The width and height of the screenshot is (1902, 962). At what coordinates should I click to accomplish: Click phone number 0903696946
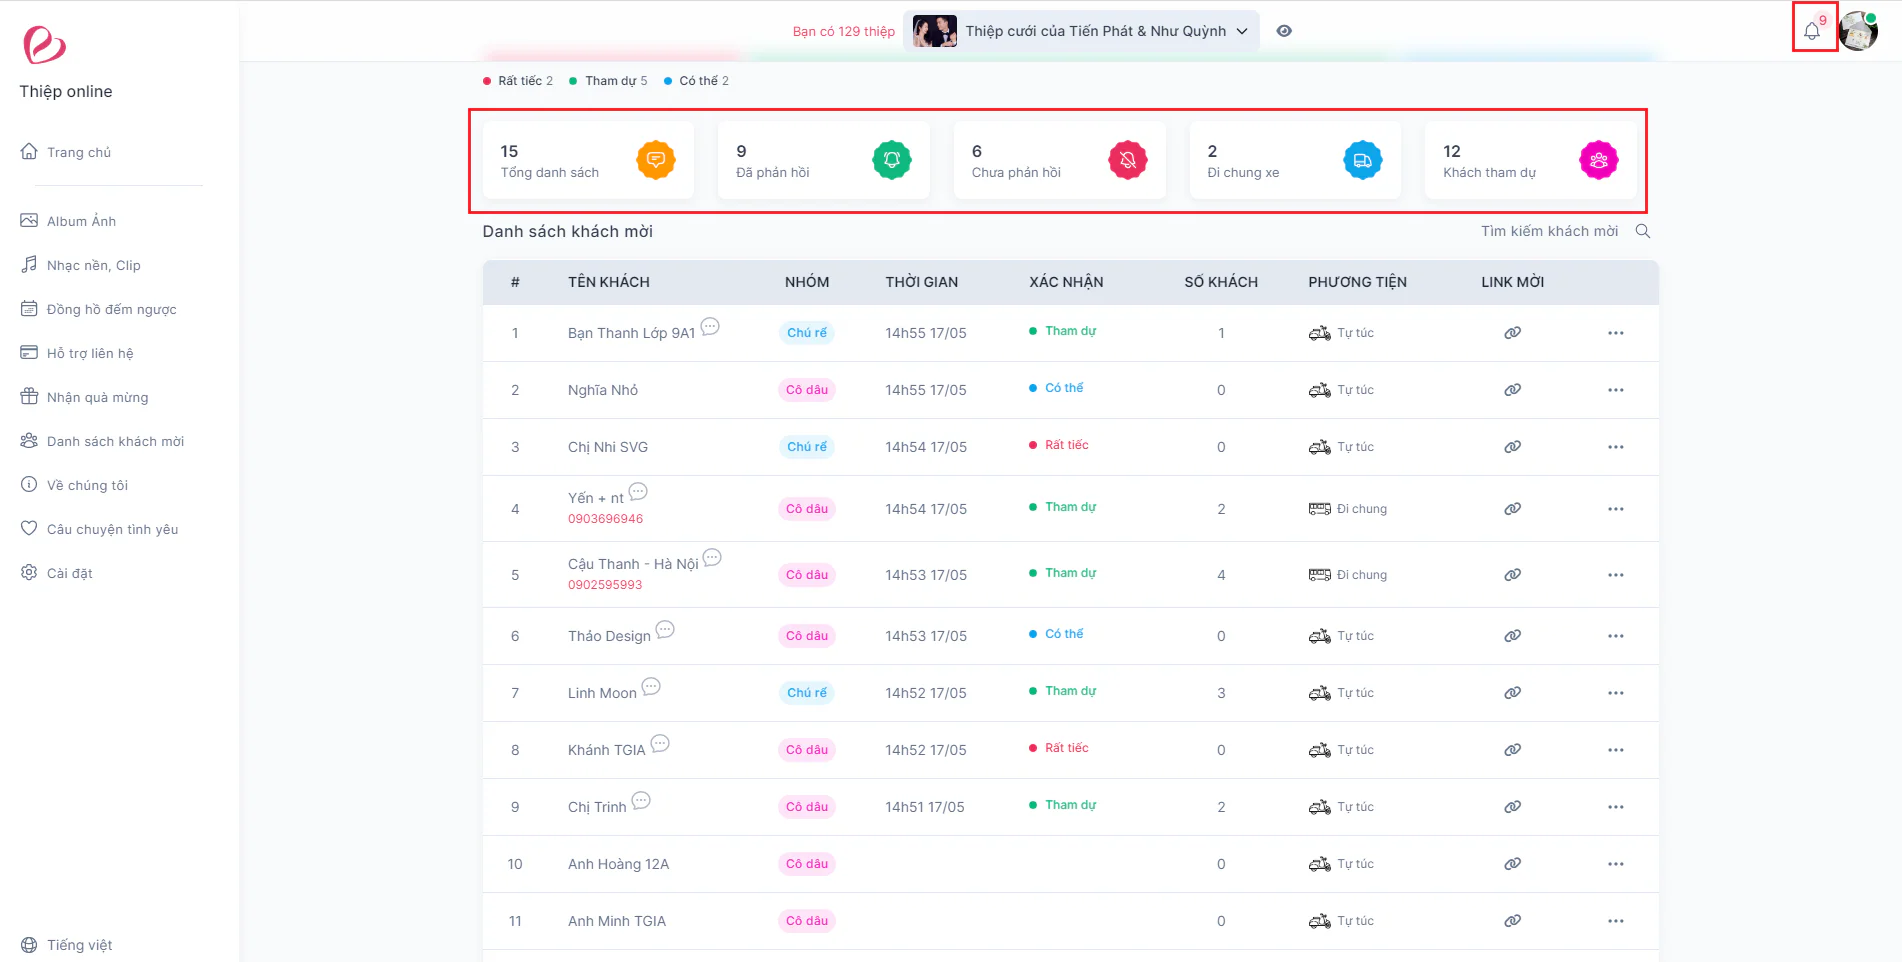(606, 519)
